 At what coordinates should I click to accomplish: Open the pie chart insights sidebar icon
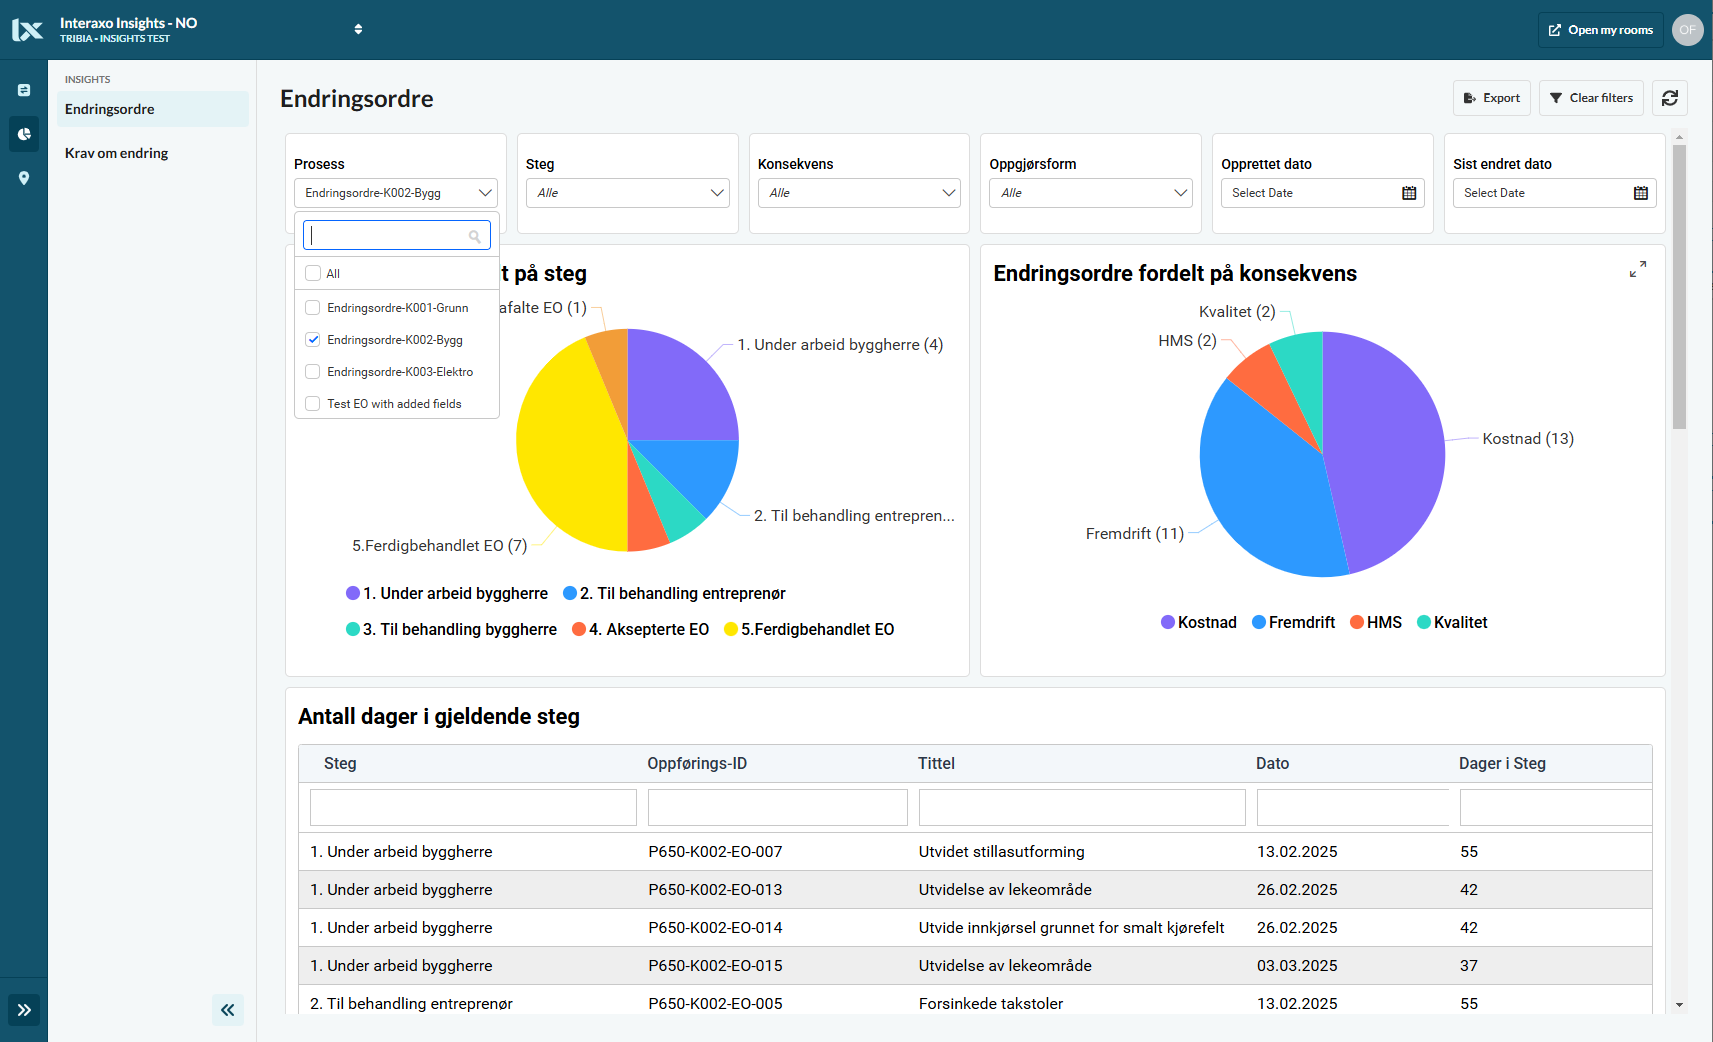[24, 134]
